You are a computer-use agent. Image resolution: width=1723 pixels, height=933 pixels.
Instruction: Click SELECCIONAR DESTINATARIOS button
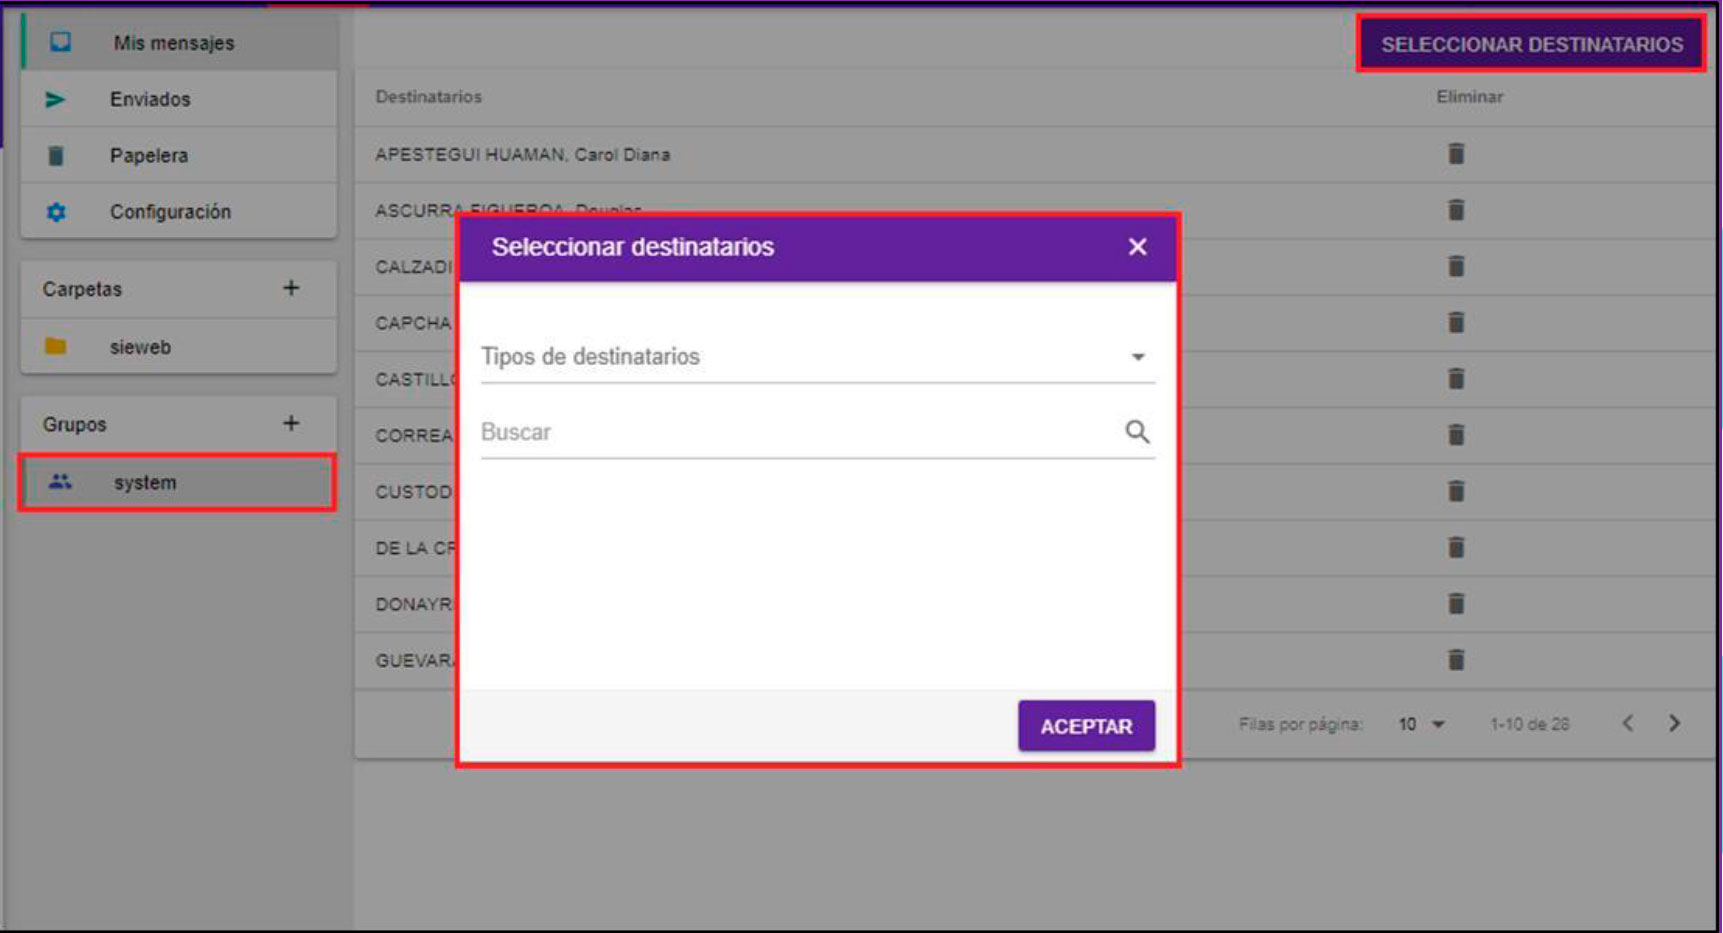click(x=1531, y=45)
